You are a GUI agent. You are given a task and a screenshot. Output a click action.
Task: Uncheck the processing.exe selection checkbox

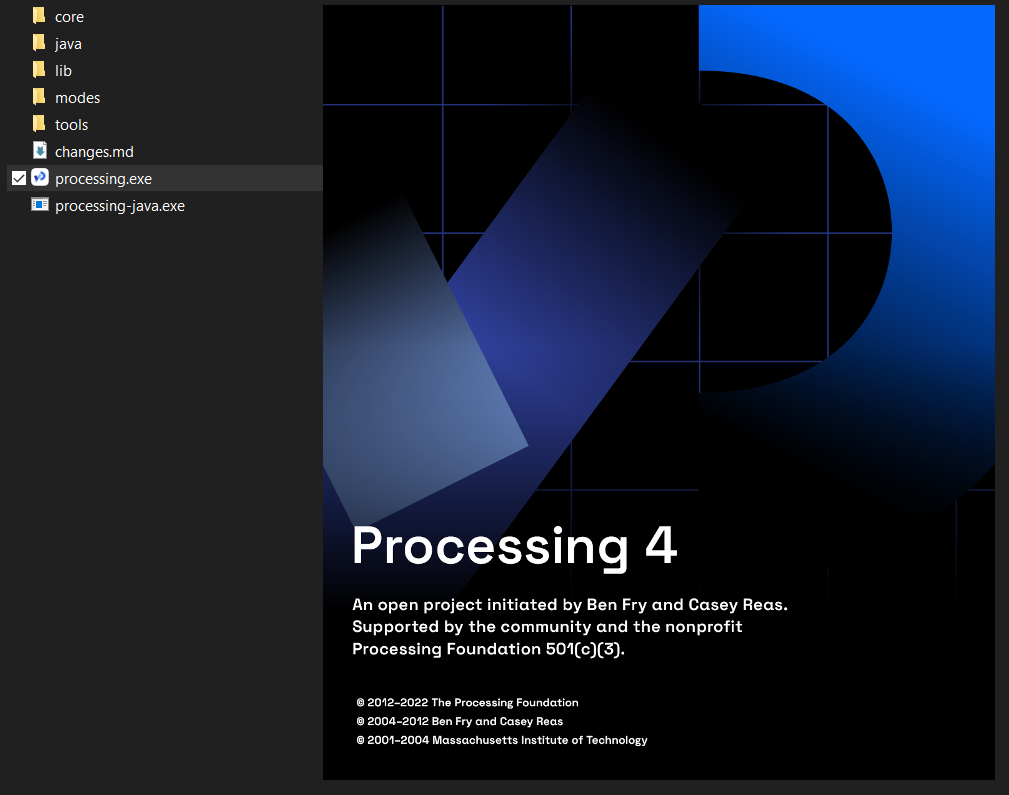[19, 178]
